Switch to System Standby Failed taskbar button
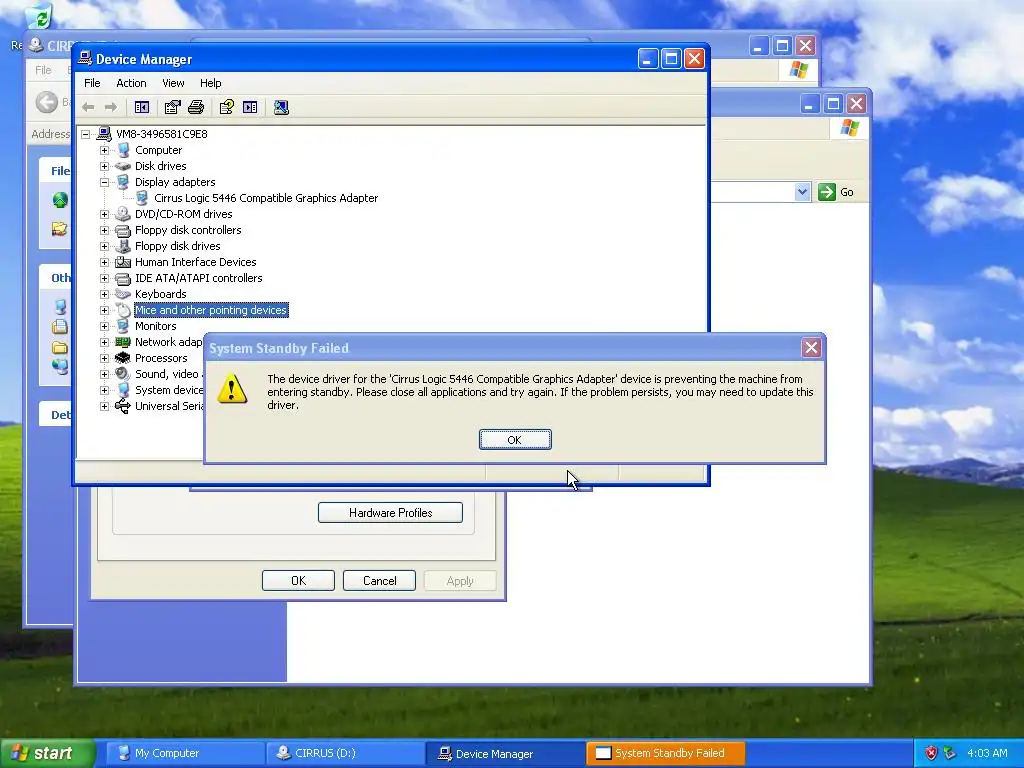This screenshot has width=1024, height=768. point(665,753)
